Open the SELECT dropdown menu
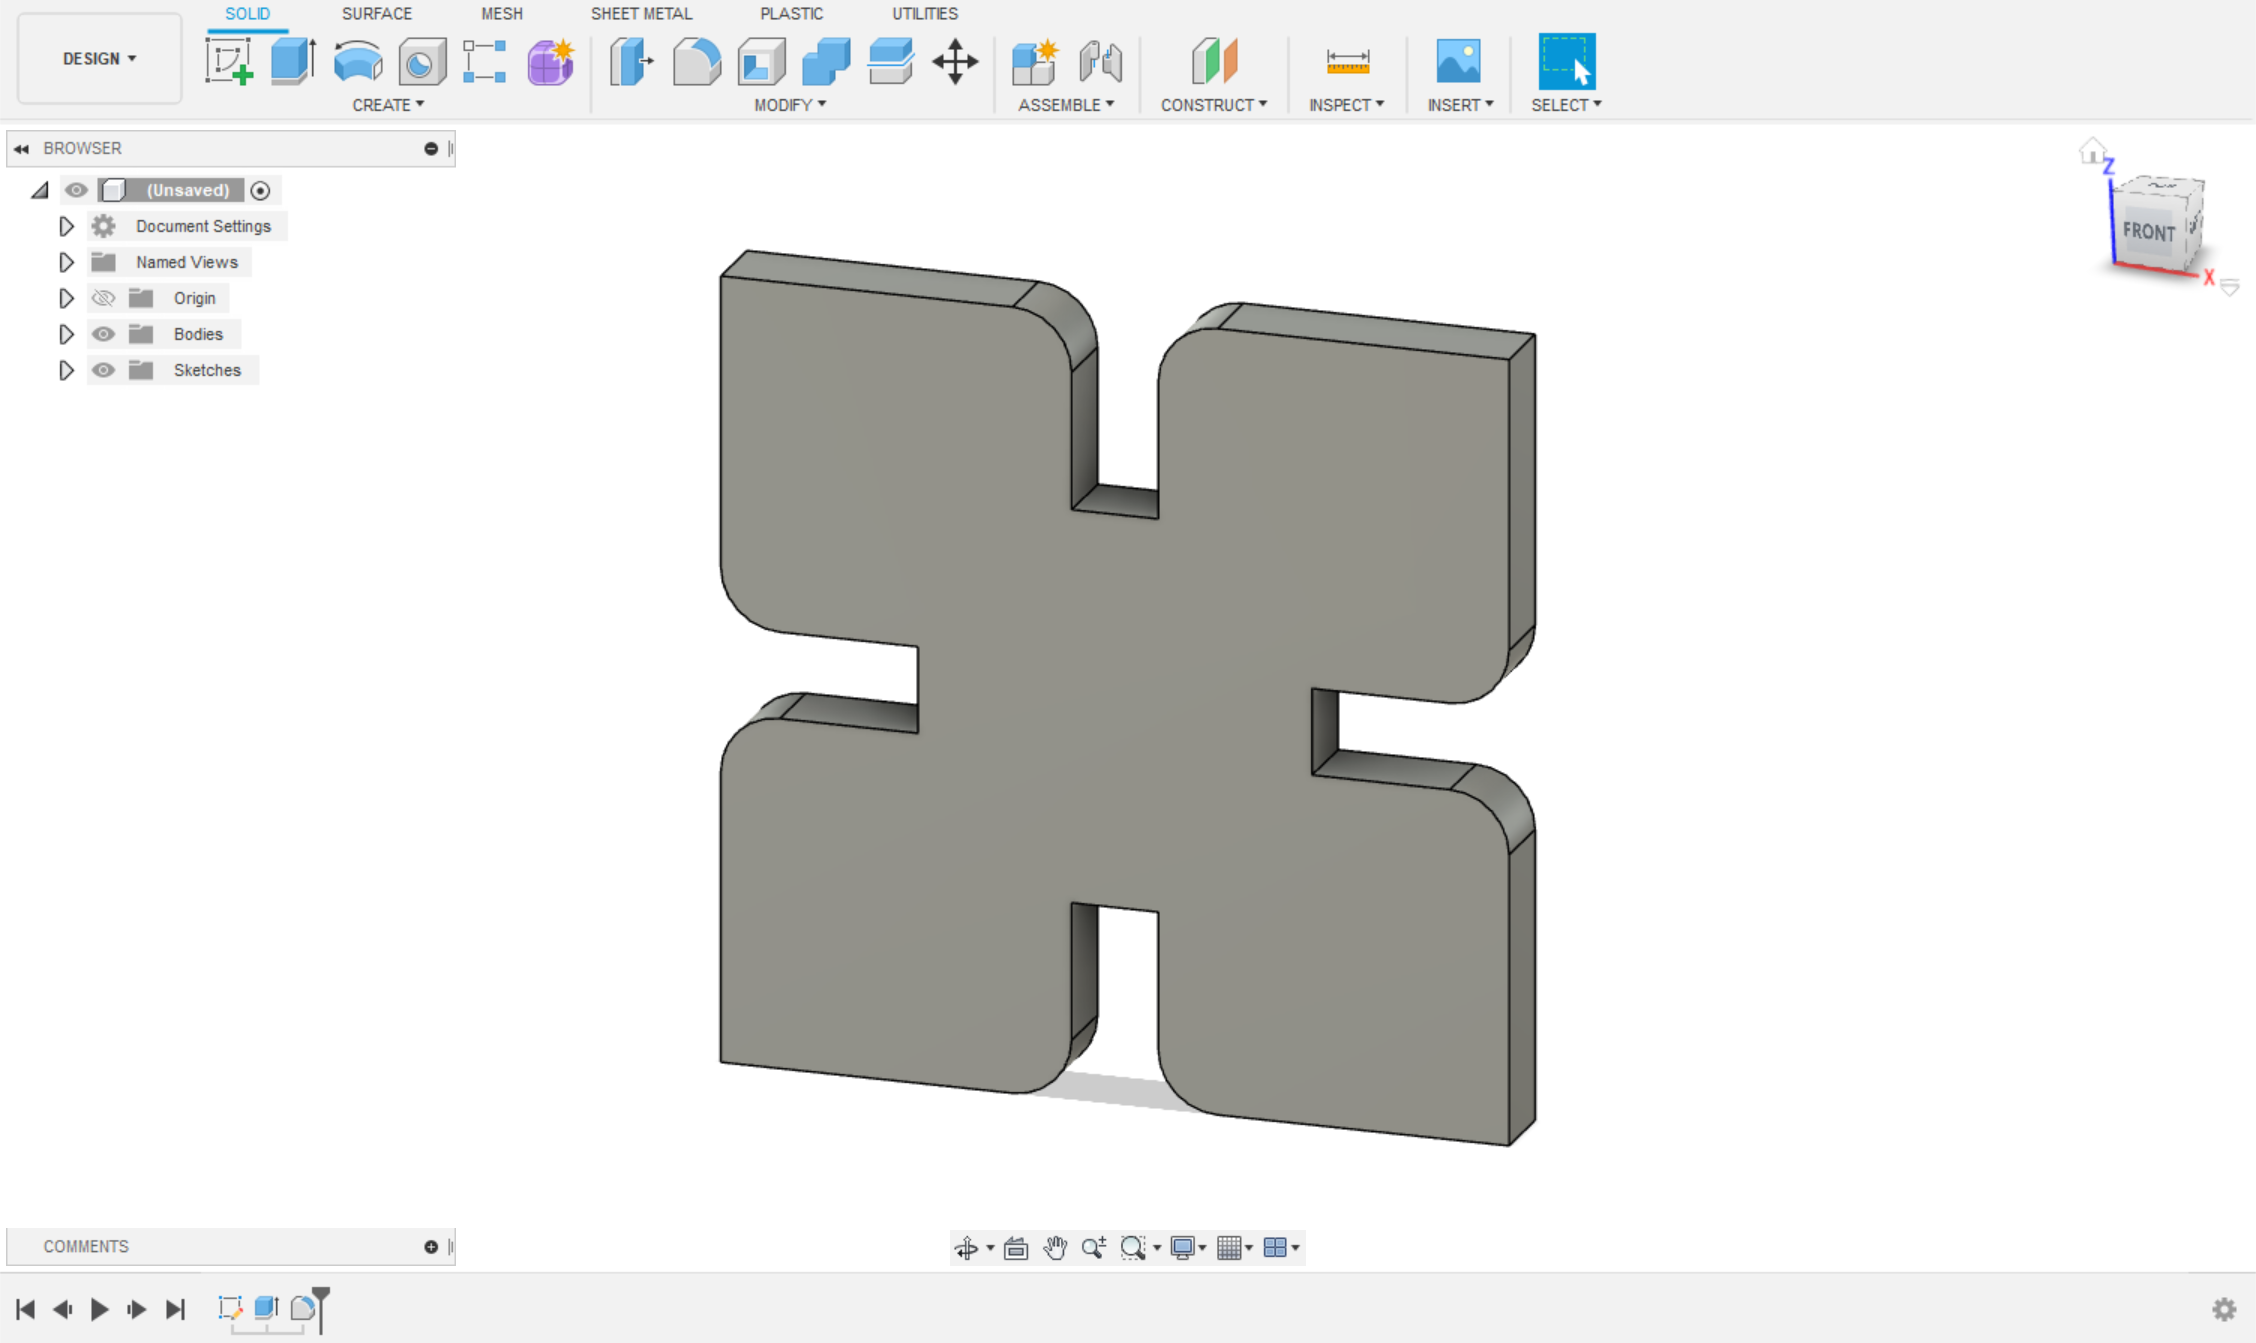 click(x=1566, y=105)
